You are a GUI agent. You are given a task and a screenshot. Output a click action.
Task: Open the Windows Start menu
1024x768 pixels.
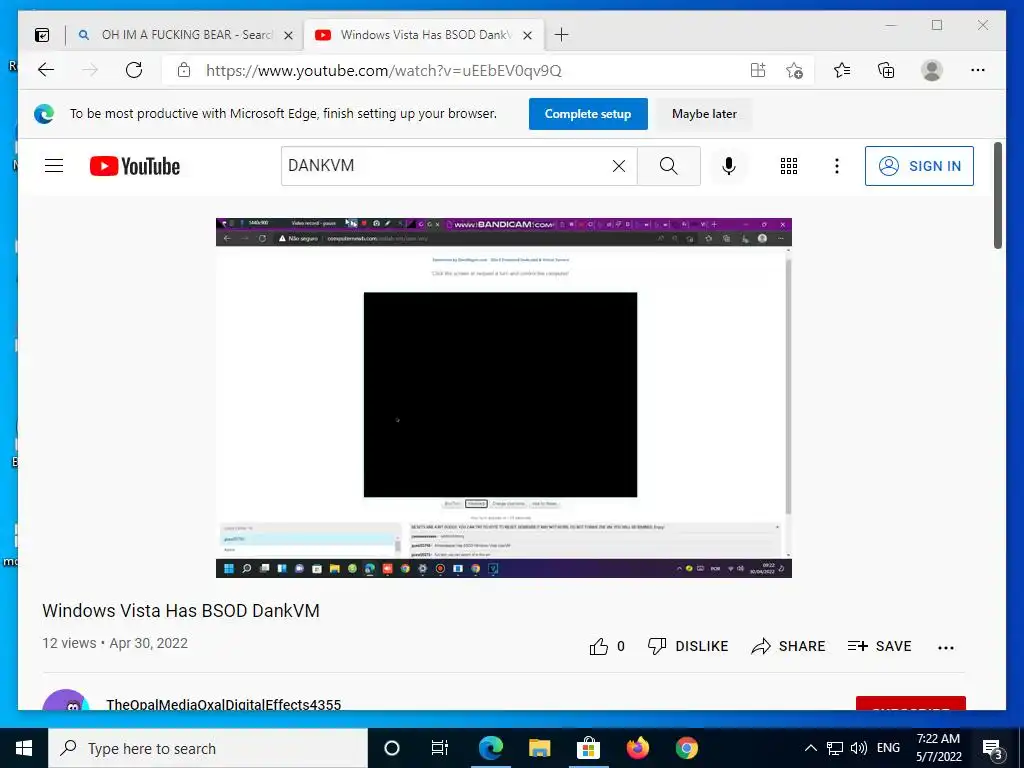(x=24, y=748)
